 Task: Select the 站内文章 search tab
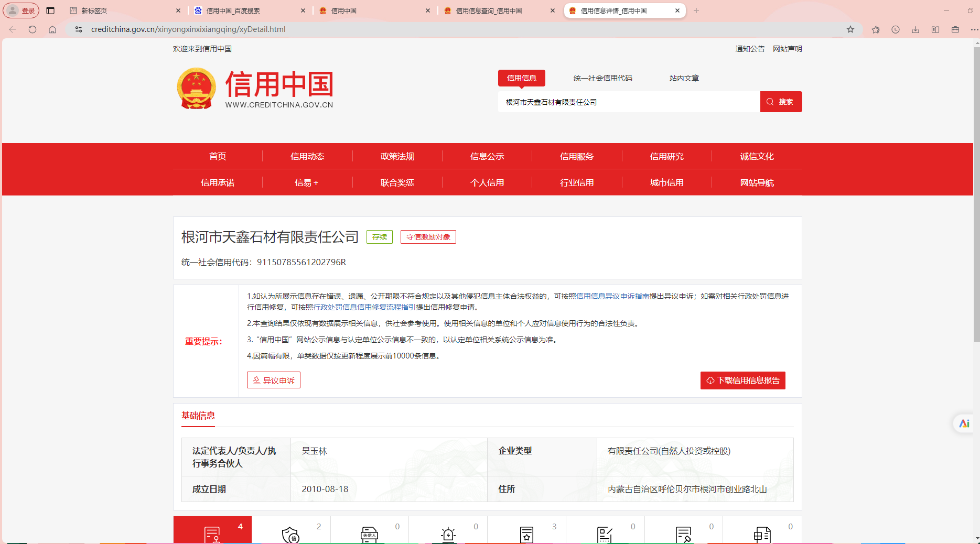pyautogui.click(x=684, y=78)
